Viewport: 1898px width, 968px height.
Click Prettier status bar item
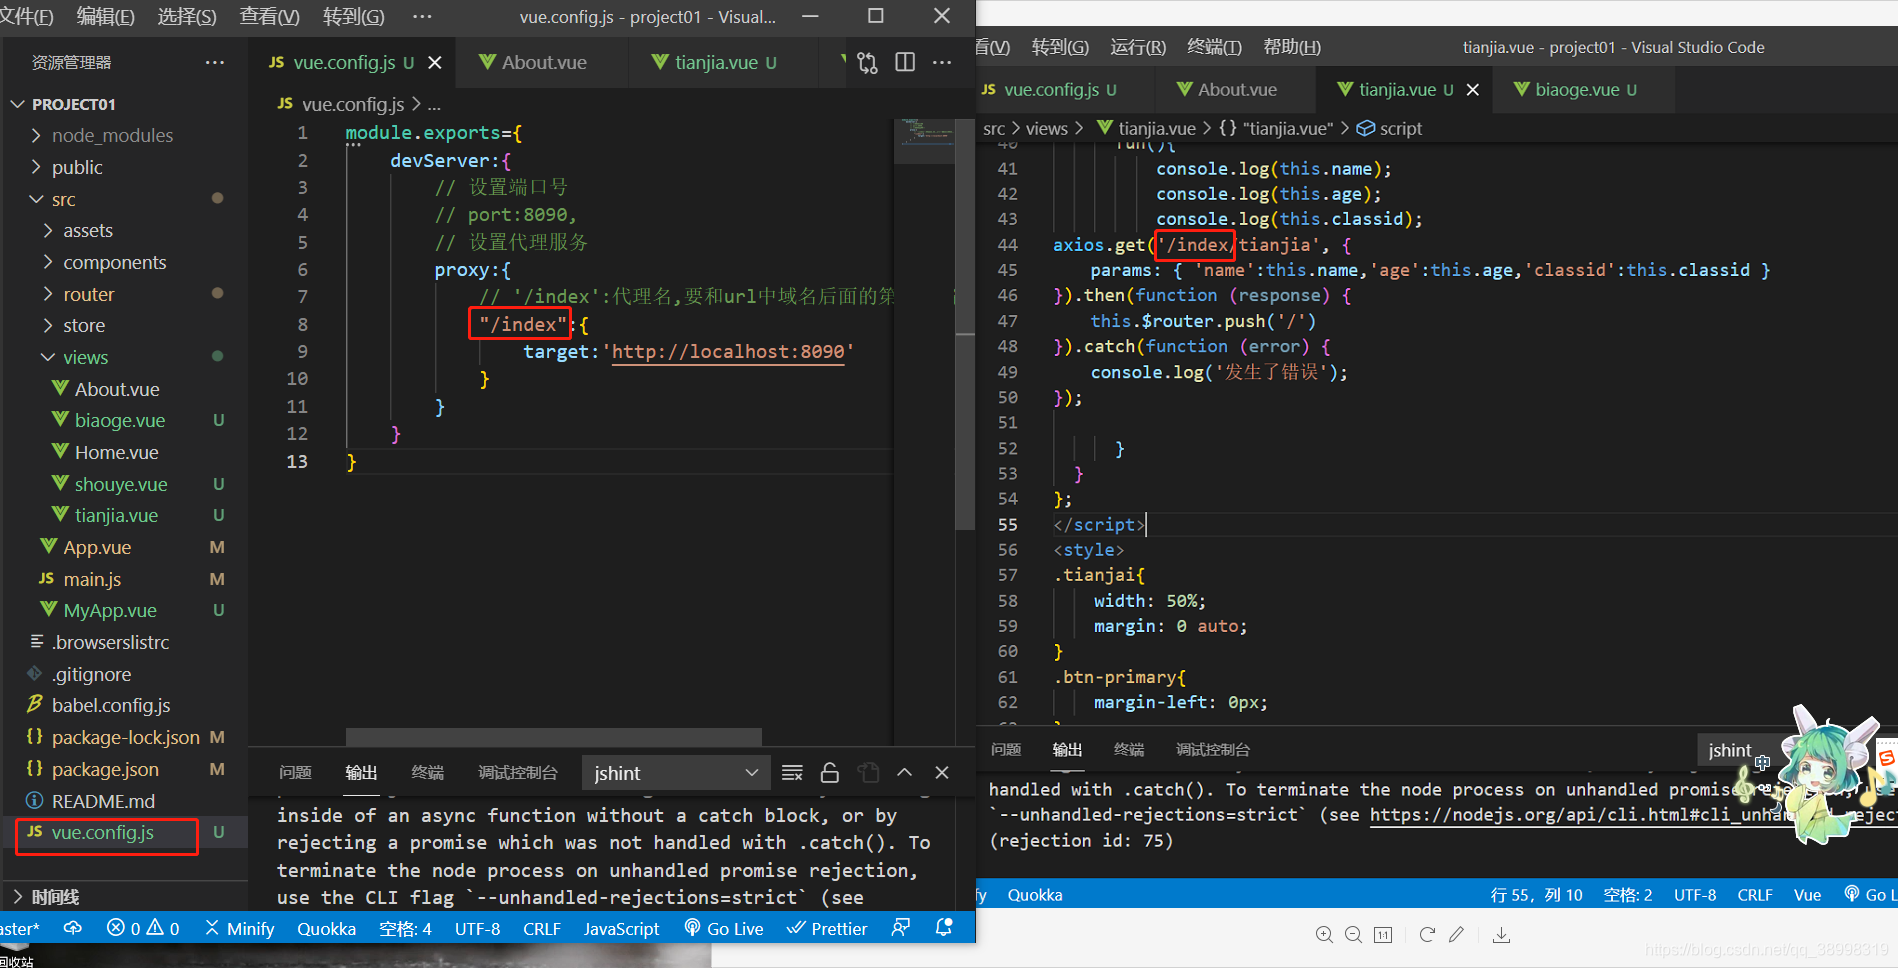pos(827,928)
